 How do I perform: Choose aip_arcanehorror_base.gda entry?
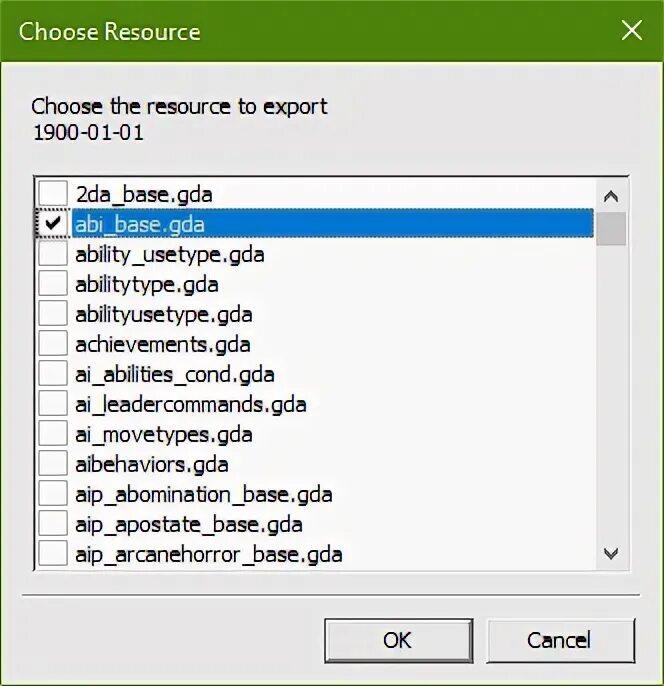point(209,555)
